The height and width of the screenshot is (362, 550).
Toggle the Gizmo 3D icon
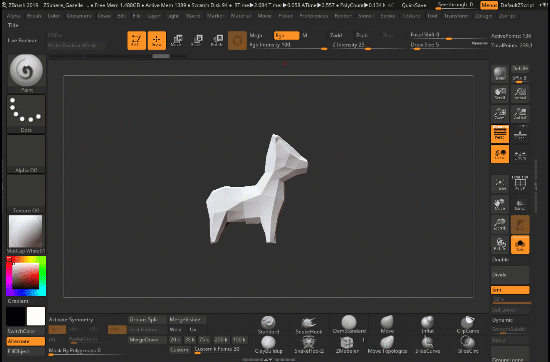coord(237,40)
